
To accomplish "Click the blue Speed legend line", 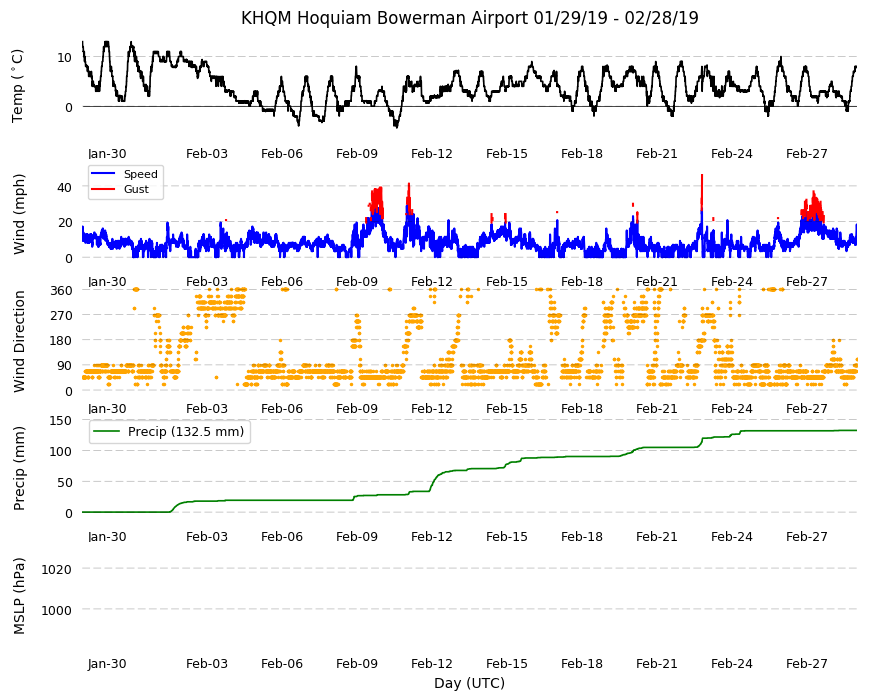I will tap(103, 174).
